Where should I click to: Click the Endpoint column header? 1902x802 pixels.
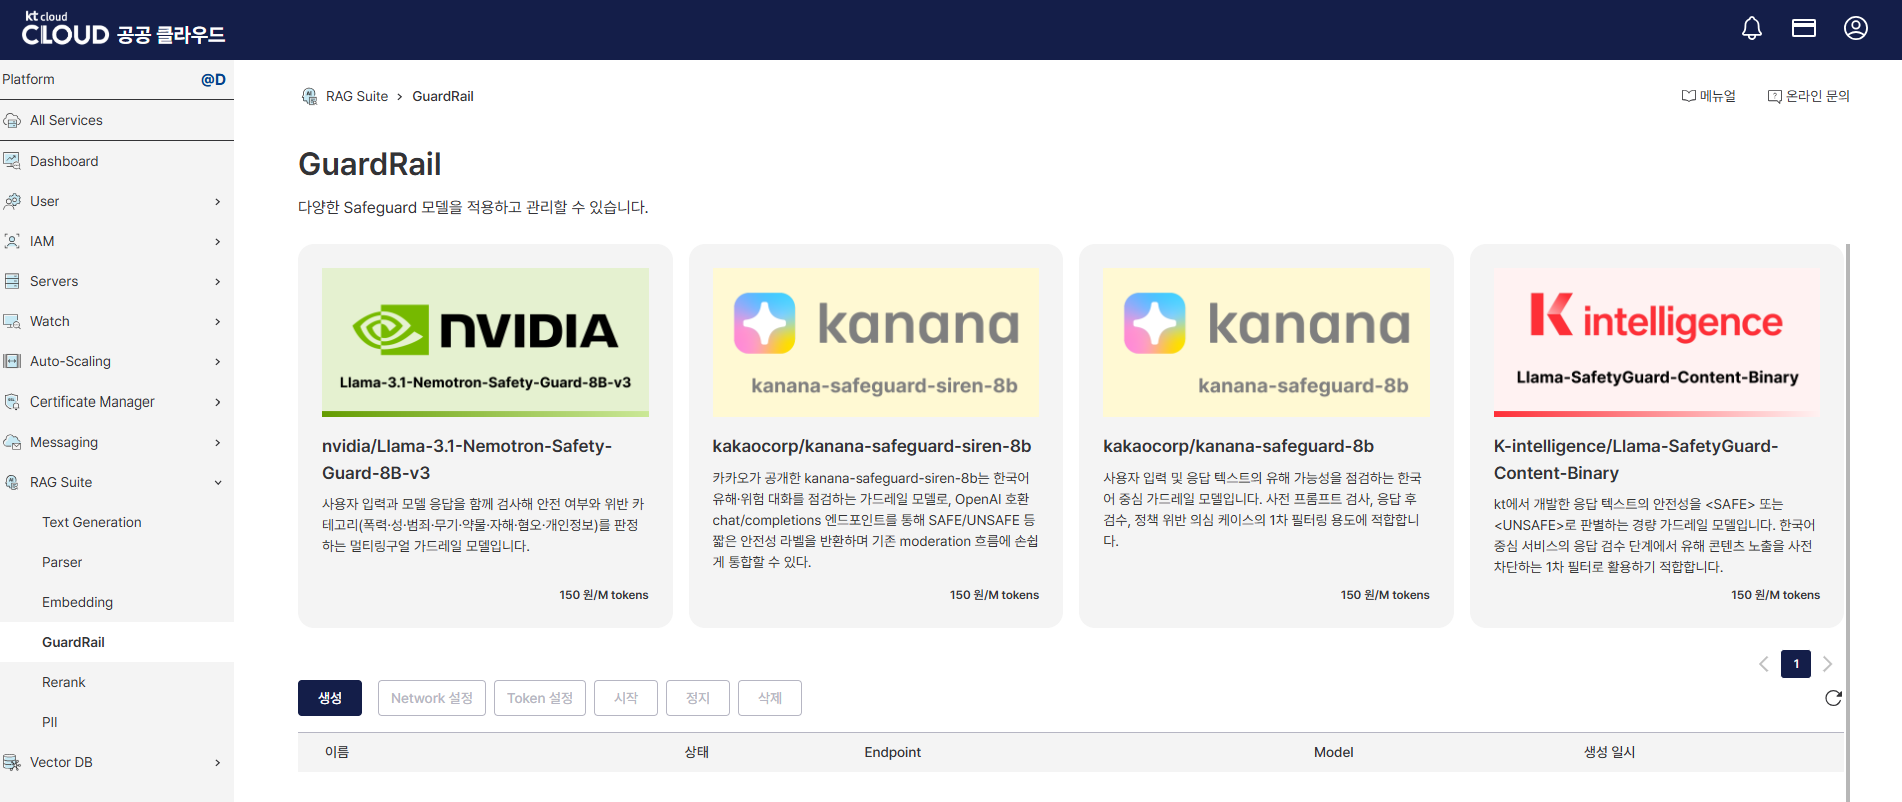tap(893, 752)
